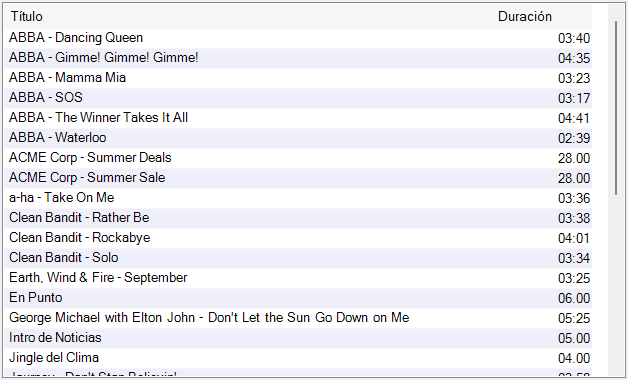Pick the Clean Bandit - Rockabye row
Image resolution: width=628 pixels, height=380 pixels.
(298, 238)
